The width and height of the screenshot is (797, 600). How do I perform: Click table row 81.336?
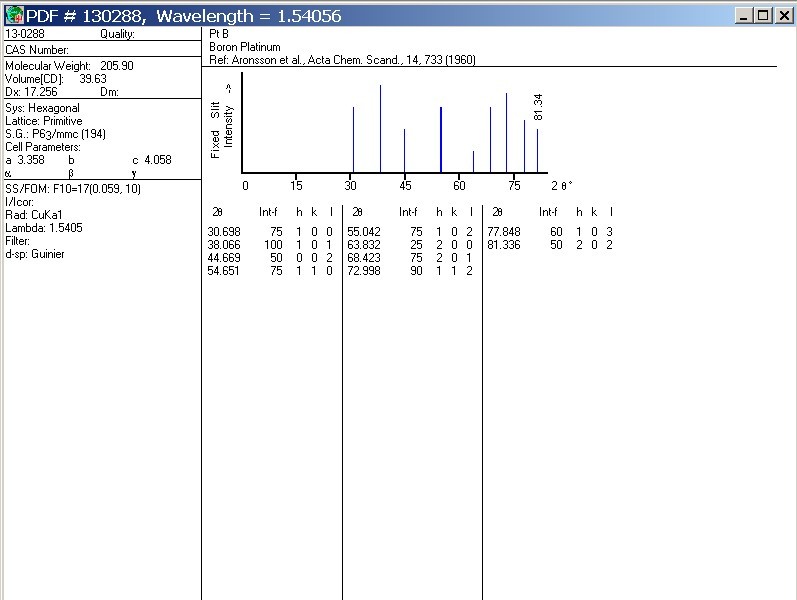550,245
